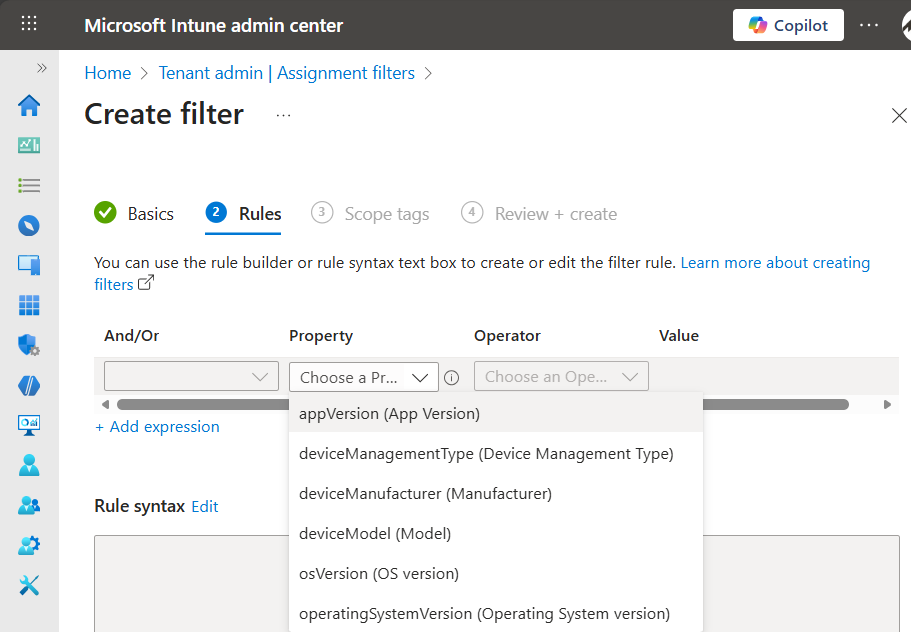Open the Choose an Operator dropdown
The height and width of the screenshot is (632, 911).
(561, 377)
